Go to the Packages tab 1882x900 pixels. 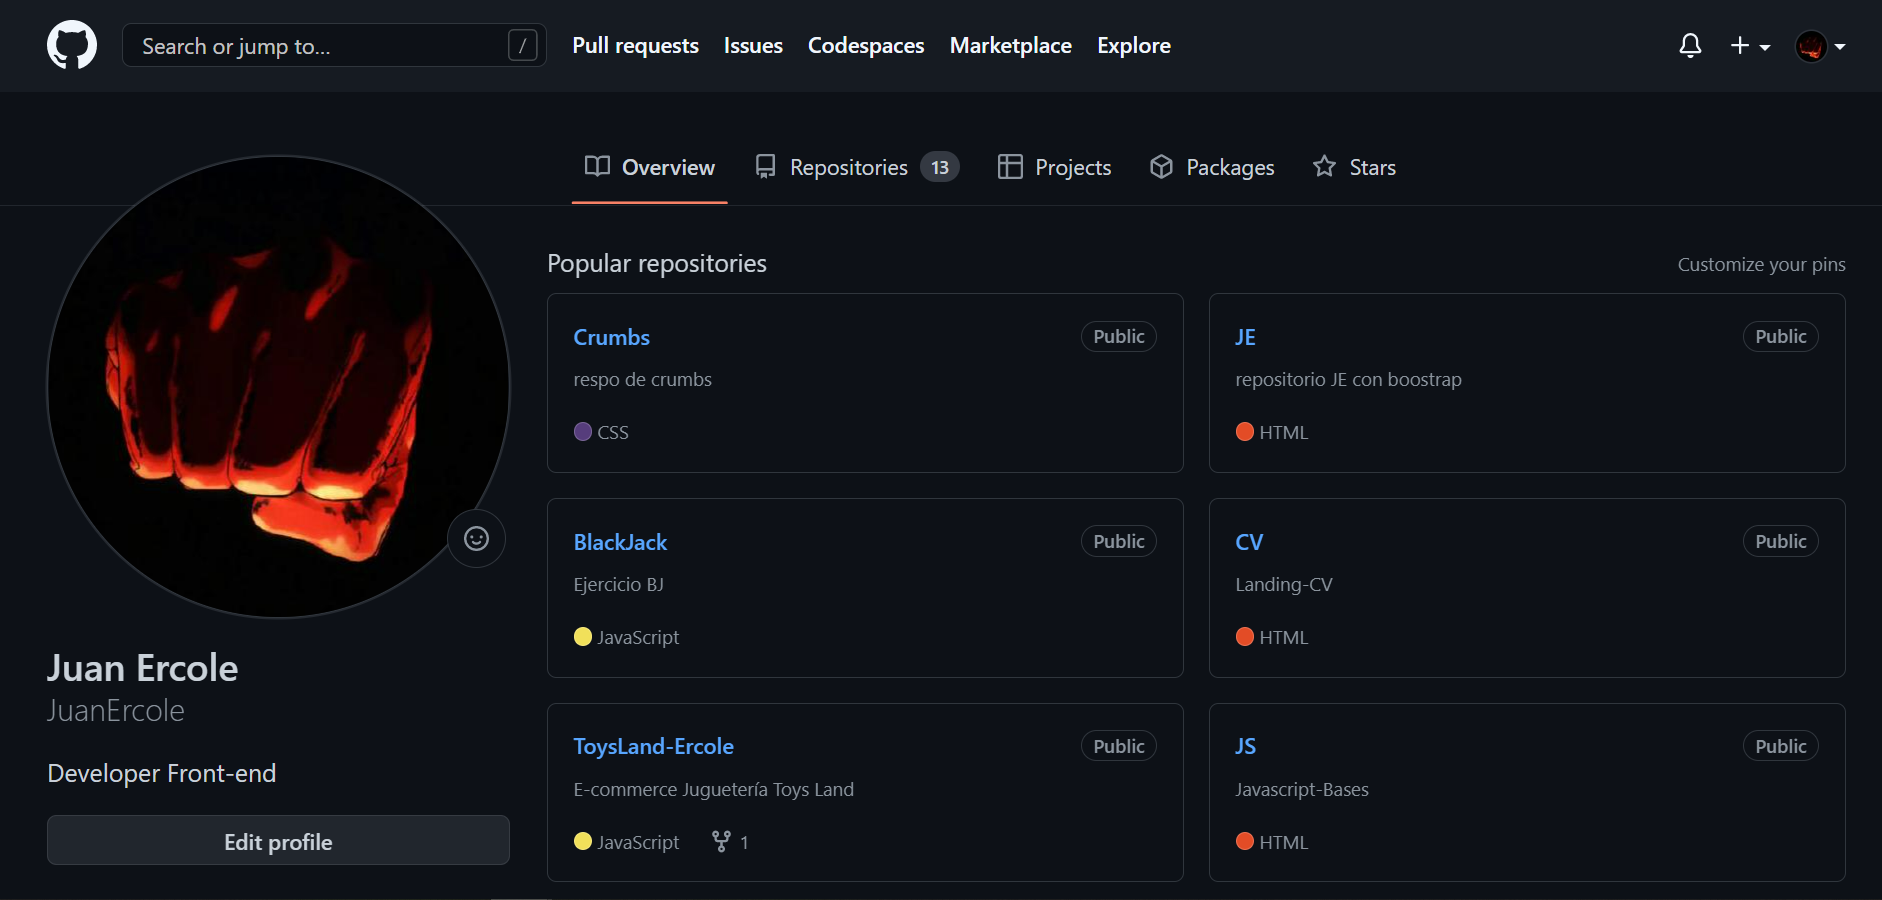1212,167
